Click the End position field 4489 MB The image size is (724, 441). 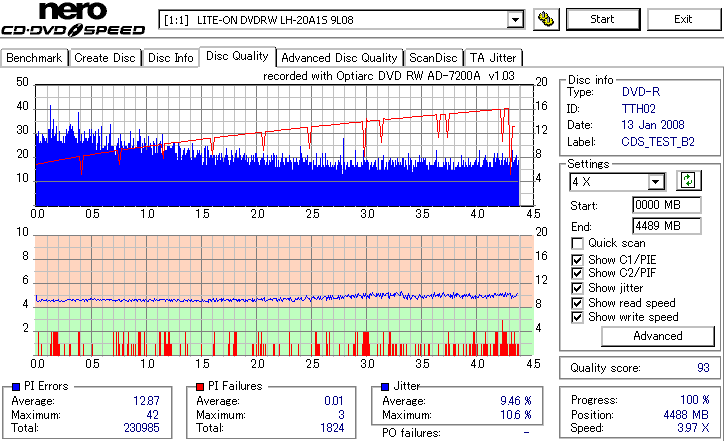tap(666, 226)
